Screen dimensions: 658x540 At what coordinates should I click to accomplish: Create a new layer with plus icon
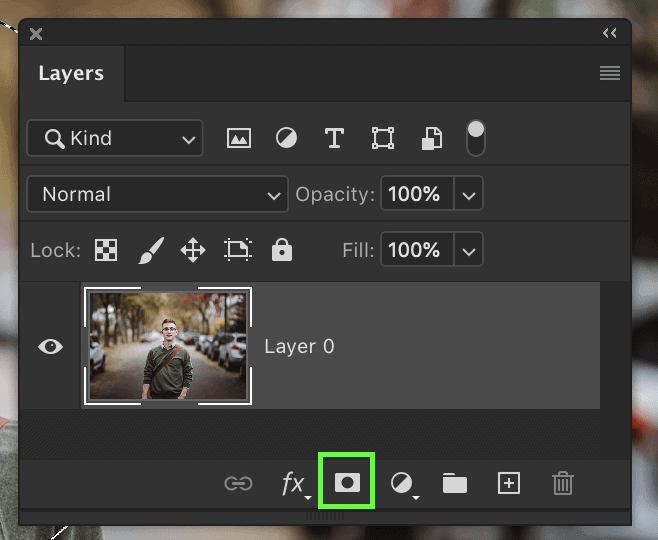pos(509,484)
